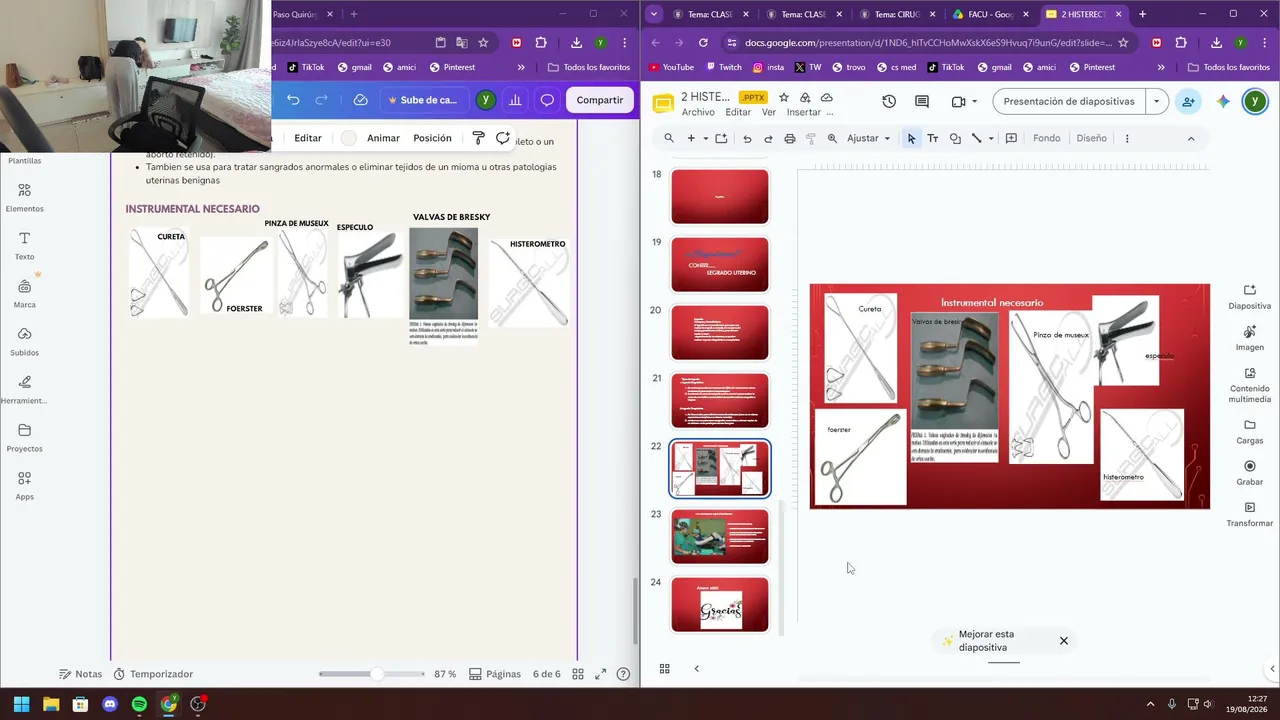Expand the new slide layout dropdown arrow
1280x720 pixels.
(x=705, y=138)
